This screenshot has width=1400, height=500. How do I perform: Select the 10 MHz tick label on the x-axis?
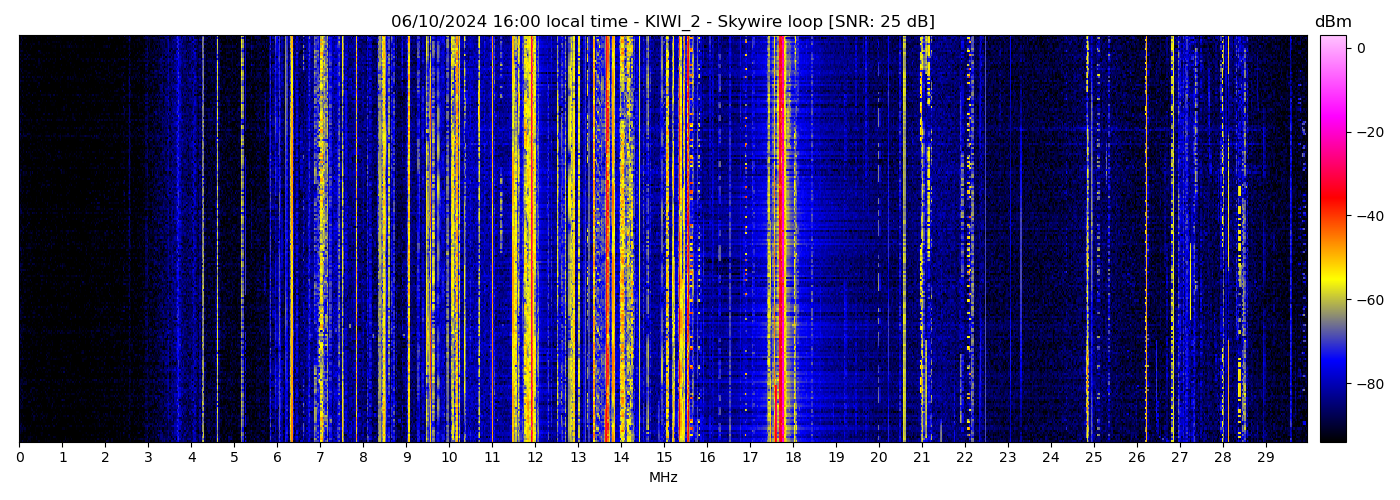[449, 458]
